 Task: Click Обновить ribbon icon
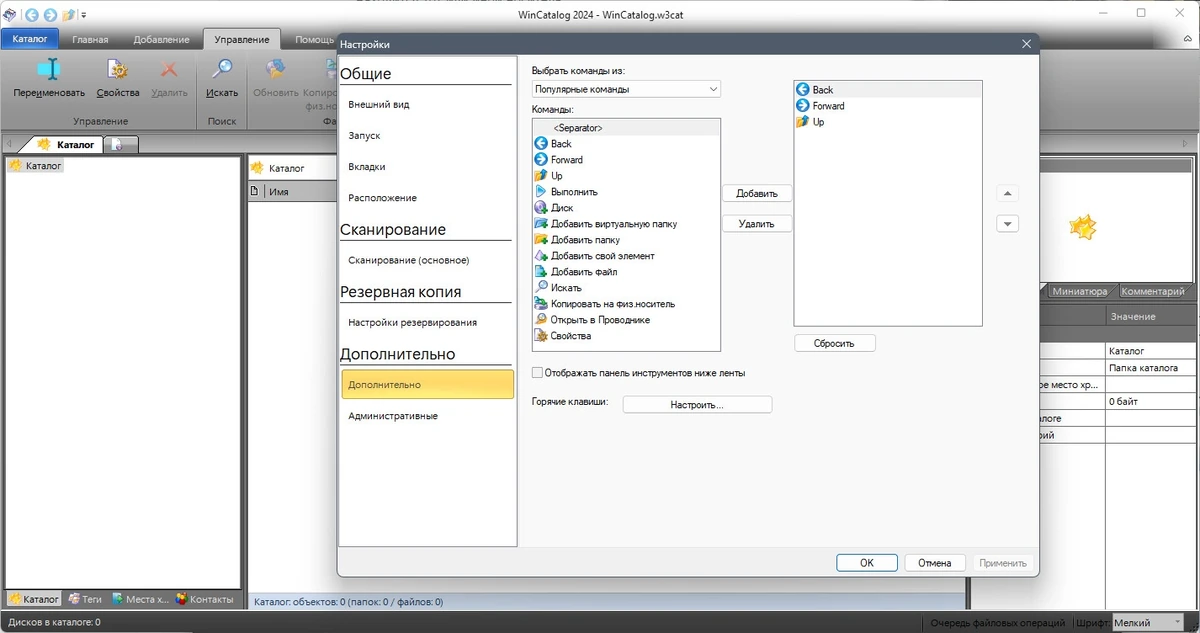(x=275, y=69)
